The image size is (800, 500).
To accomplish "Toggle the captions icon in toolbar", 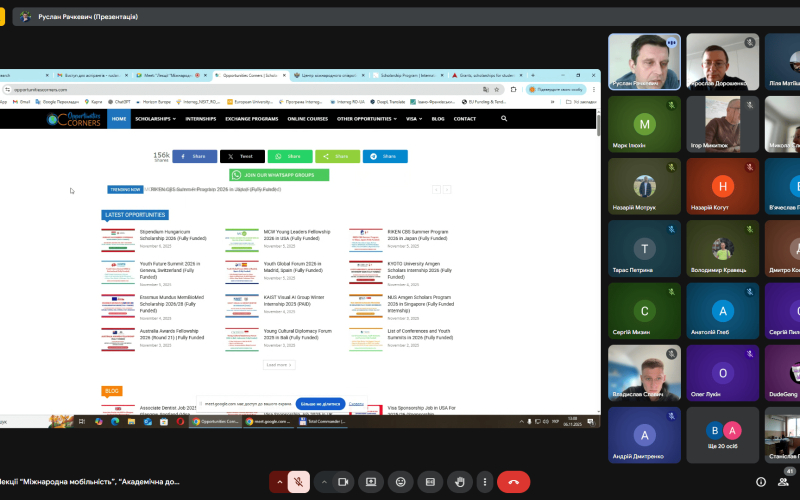I will point(430,481).
